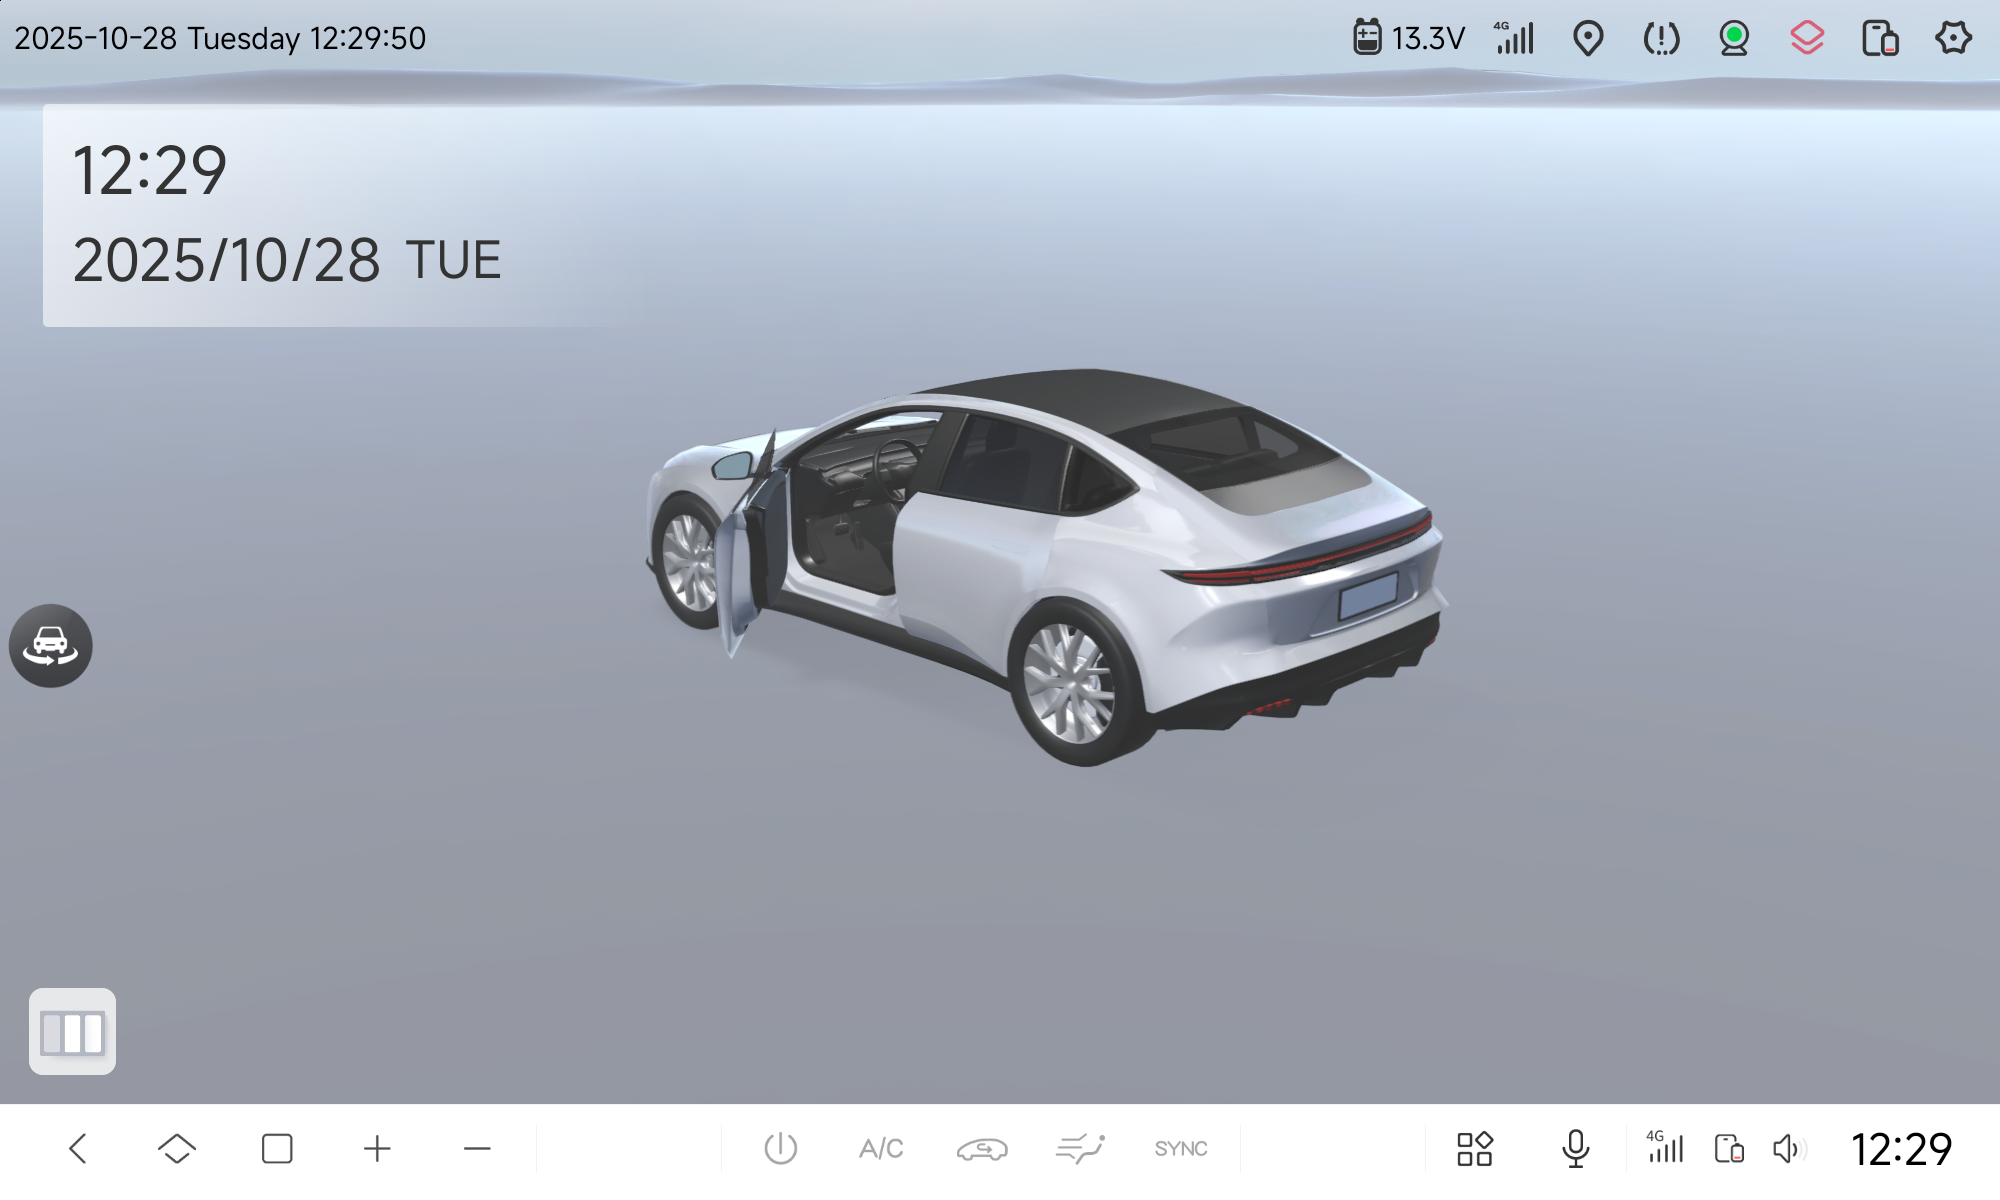This screenshot has height=1200, width=2000.
Task: Open the apps grid menu
Action: [1474, 1148]
